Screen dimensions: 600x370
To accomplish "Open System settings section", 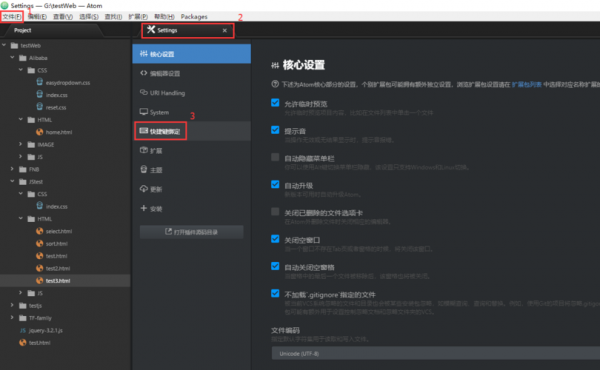I will [192, 112].
